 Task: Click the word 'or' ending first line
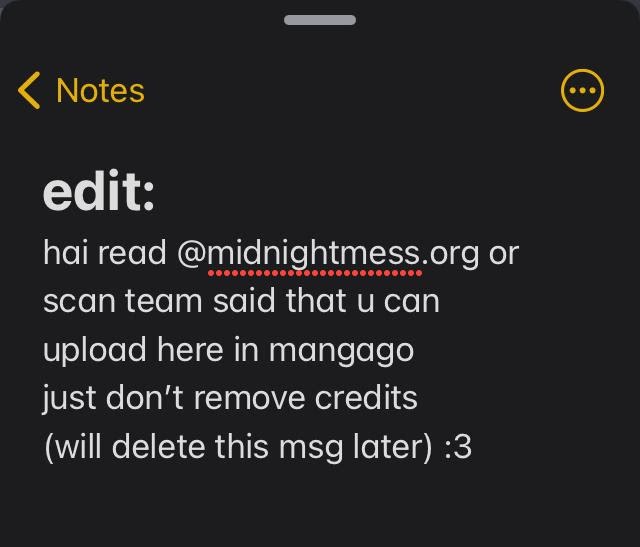tap(504, 254)
